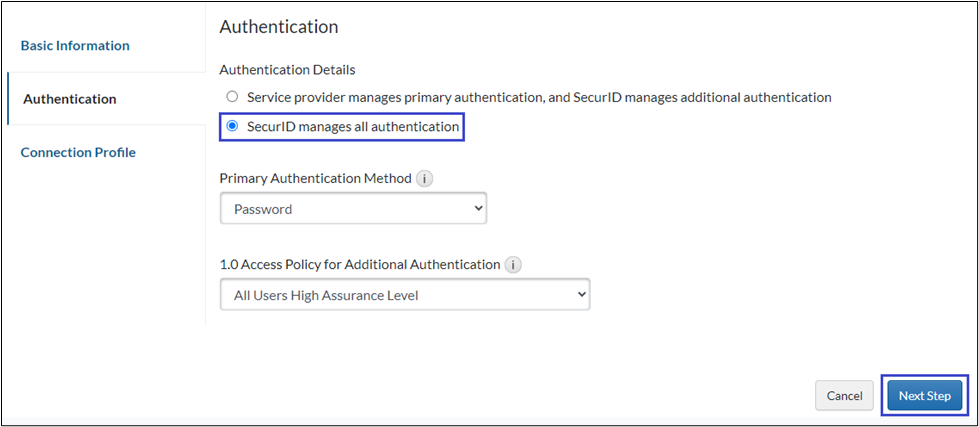
Task: Click info icon beside Primary Authentication Method
Action: click(424, 179)
